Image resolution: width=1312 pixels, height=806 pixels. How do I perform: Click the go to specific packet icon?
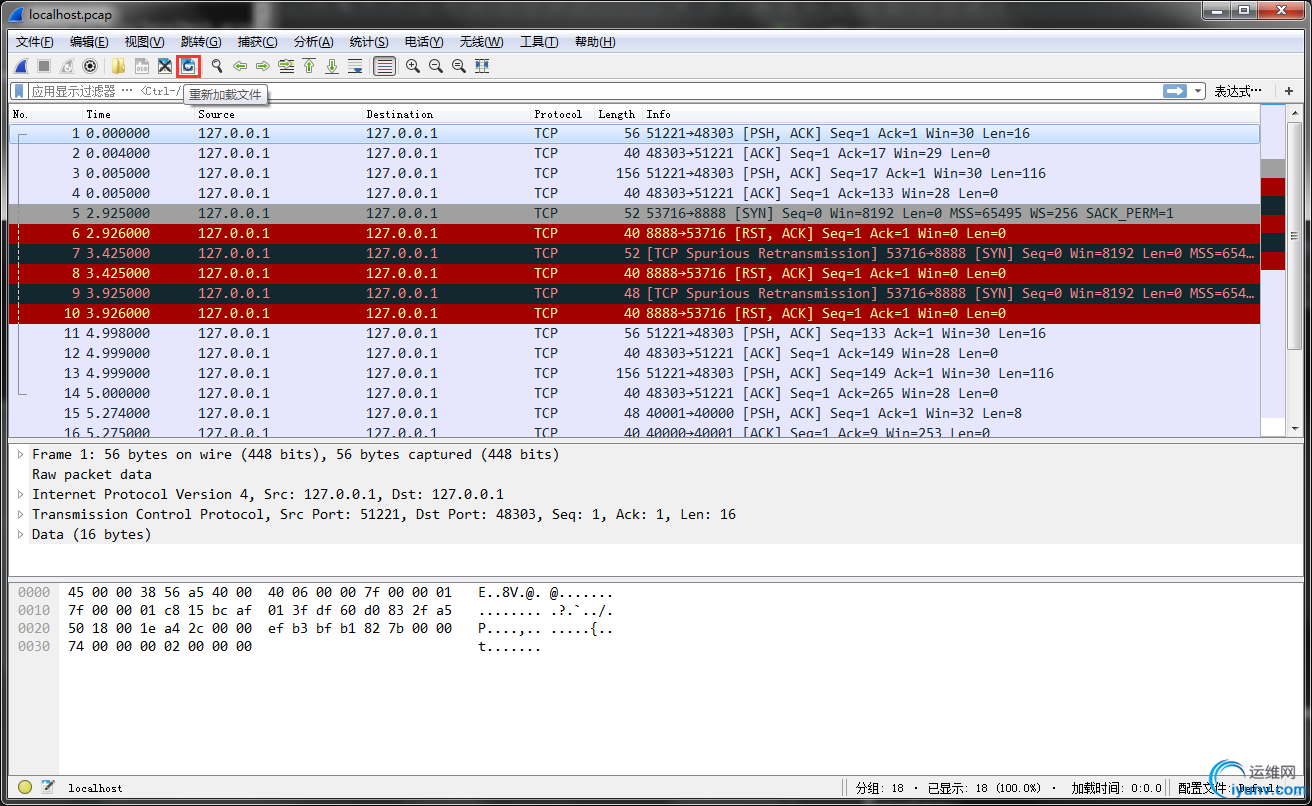tap(286, 66)
